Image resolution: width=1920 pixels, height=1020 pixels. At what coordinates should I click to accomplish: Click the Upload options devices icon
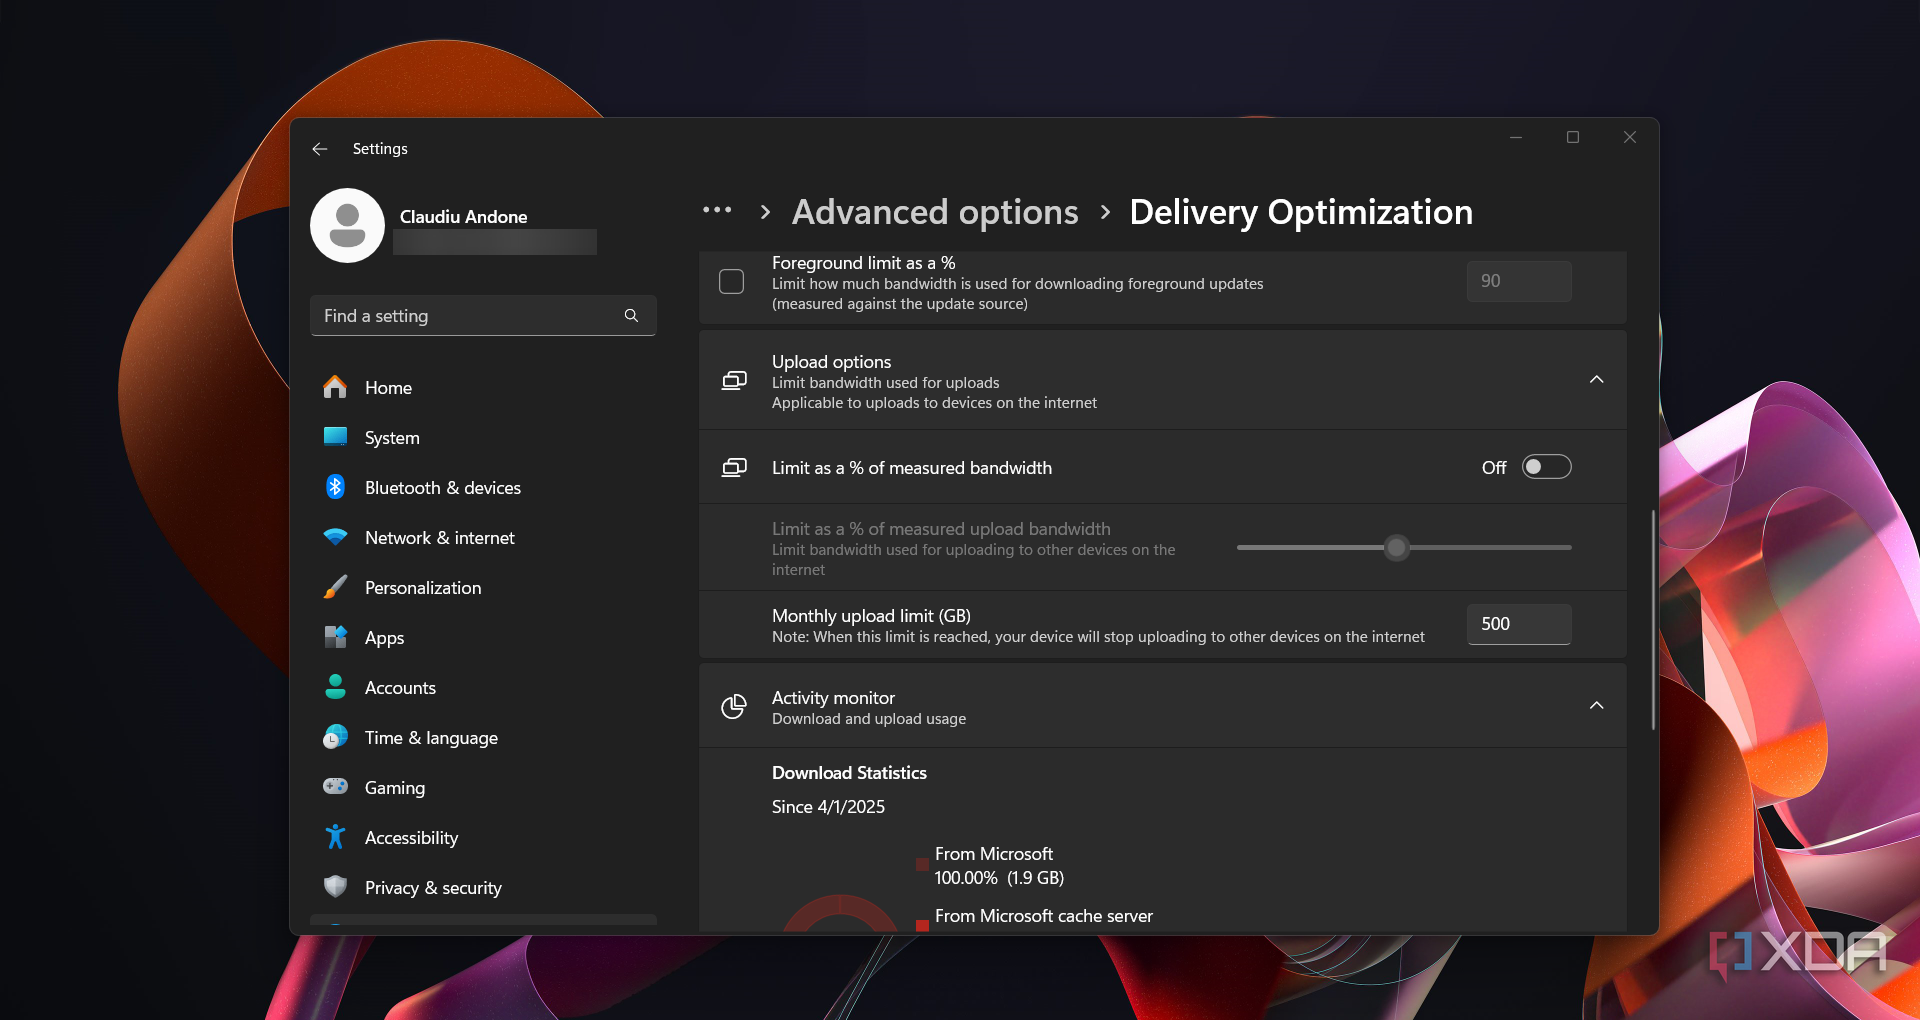(x=734, y=381)
